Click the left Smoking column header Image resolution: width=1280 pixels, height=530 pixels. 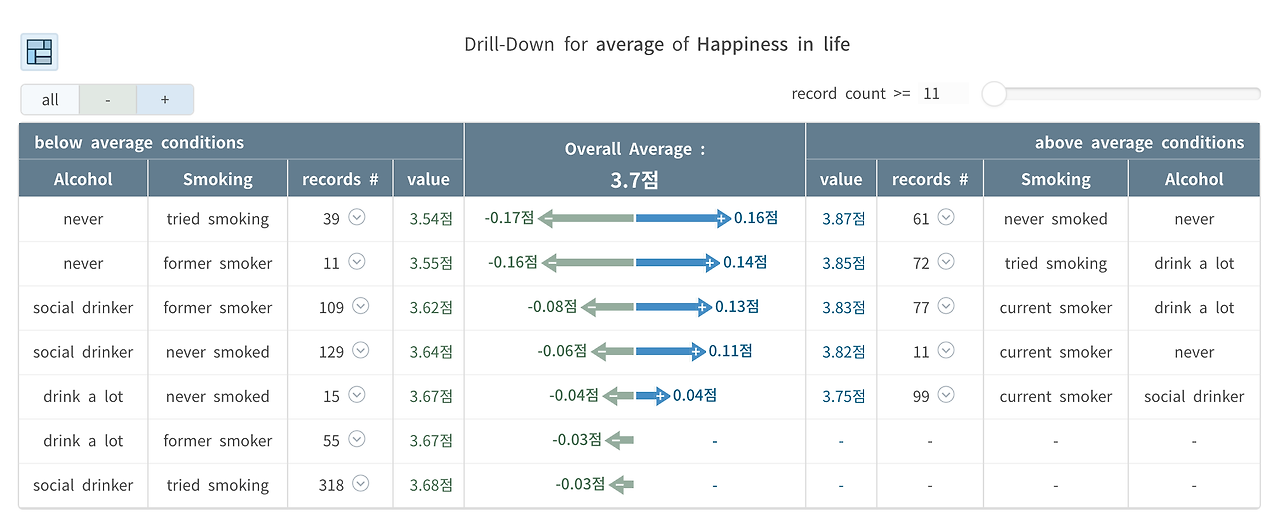218,179
